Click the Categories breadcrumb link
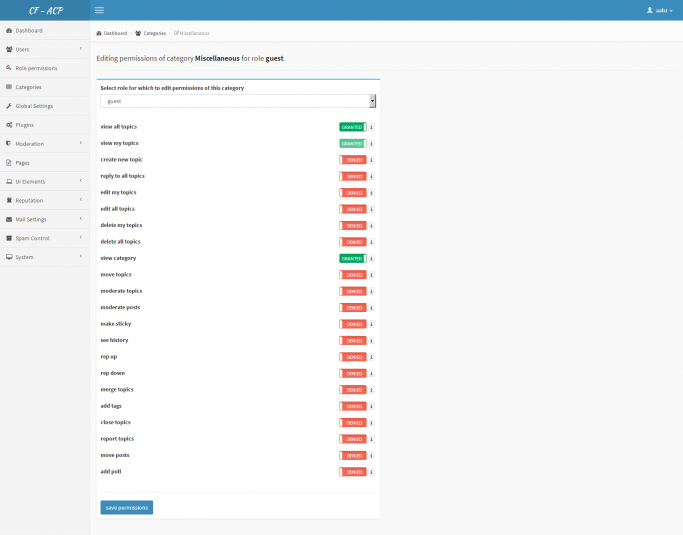The height and width of the screenshot is (535, 683). point(151,33)
